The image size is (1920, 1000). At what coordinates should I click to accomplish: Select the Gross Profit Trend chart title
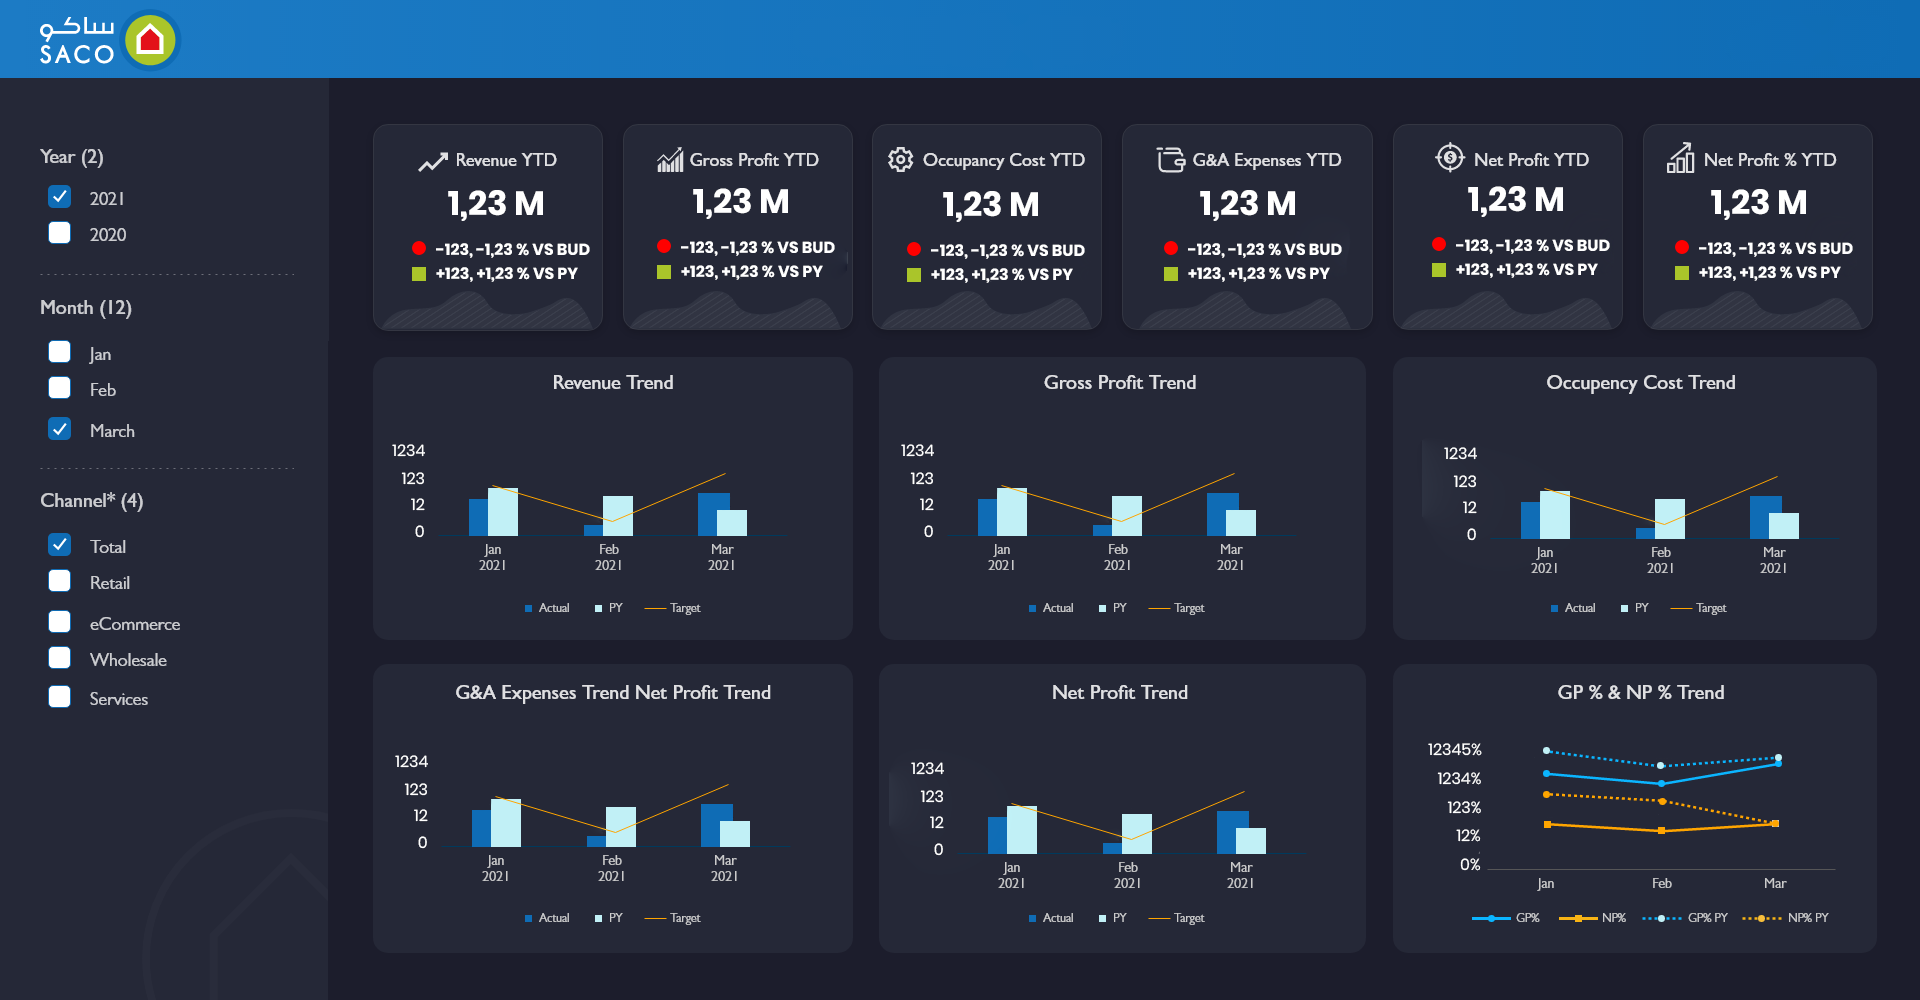[x=1120, y=383]
